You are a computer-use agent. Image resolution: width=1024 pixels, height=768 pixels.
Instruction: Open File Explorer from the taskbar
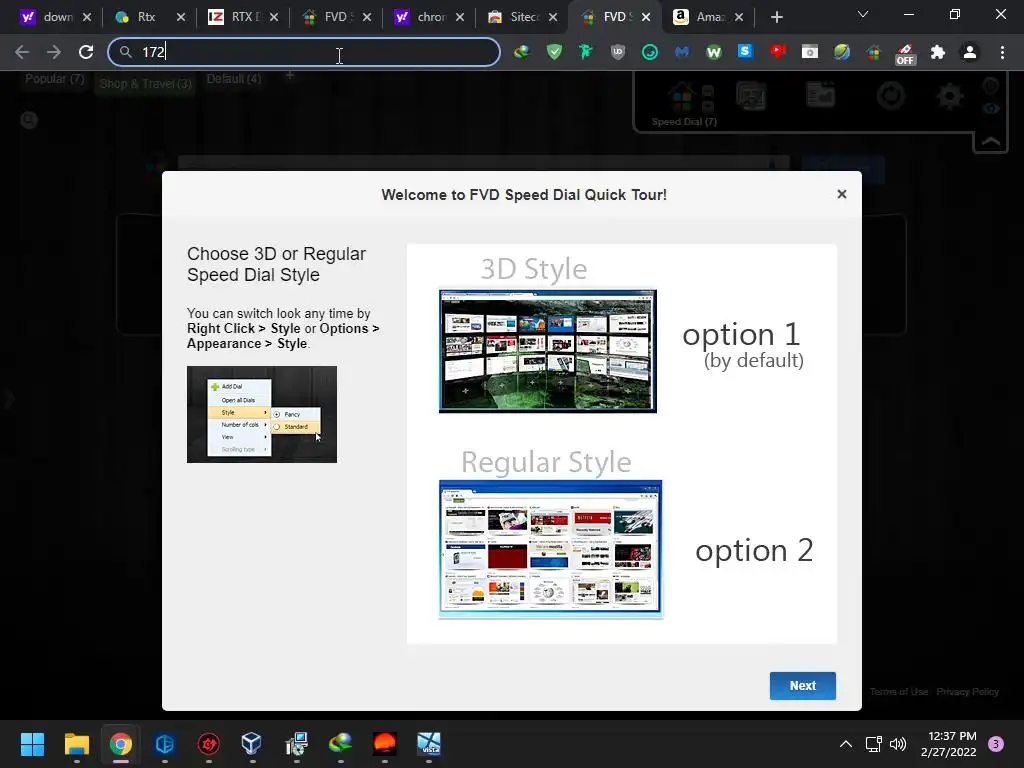coord(76,744)
